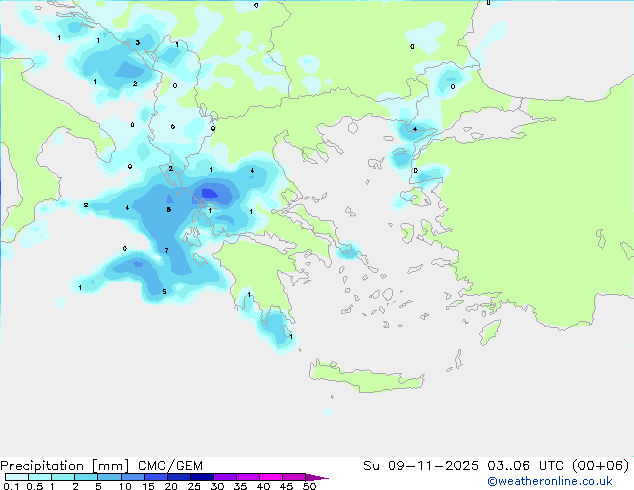This screenshot has width=634, height=490.
Task: Click the 'CMC/GEM' model label
Action: pos(170,466)
